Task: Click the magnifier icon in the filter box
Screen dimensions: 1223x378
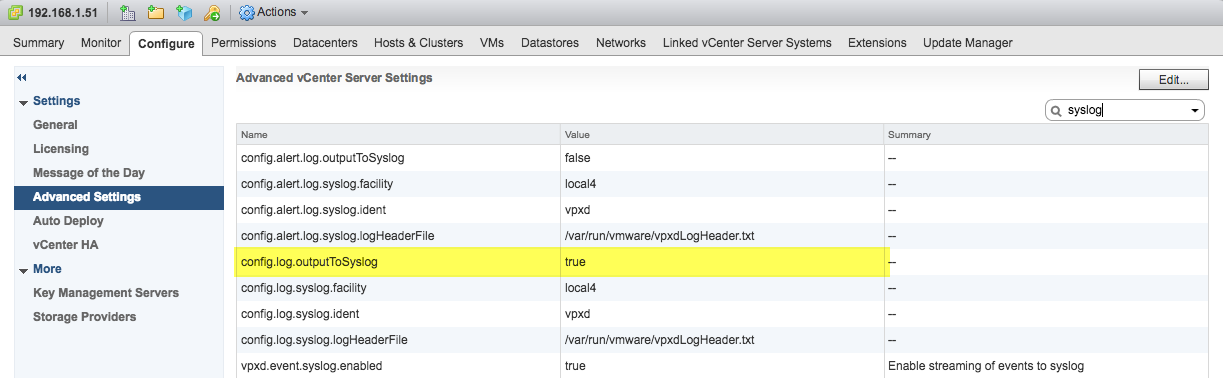Action: click(1056, 111)
